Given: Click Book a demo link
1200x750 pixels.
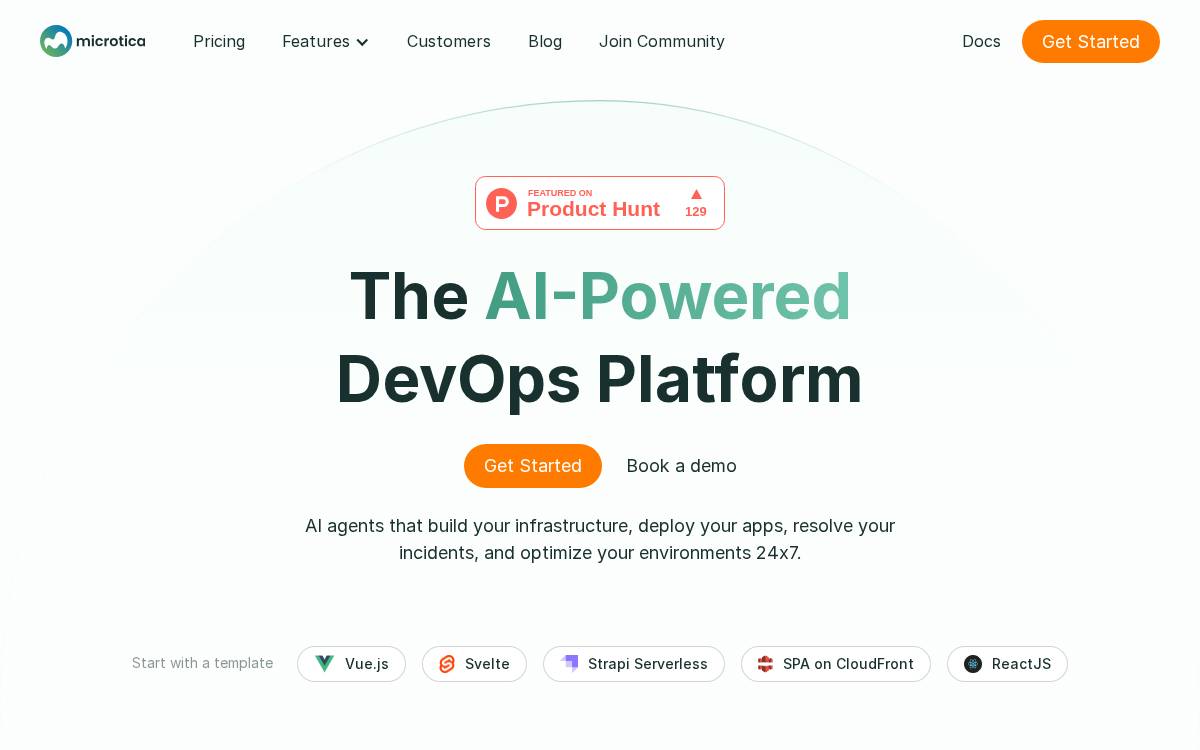Looking at the screenshot, I should [682, 466].
